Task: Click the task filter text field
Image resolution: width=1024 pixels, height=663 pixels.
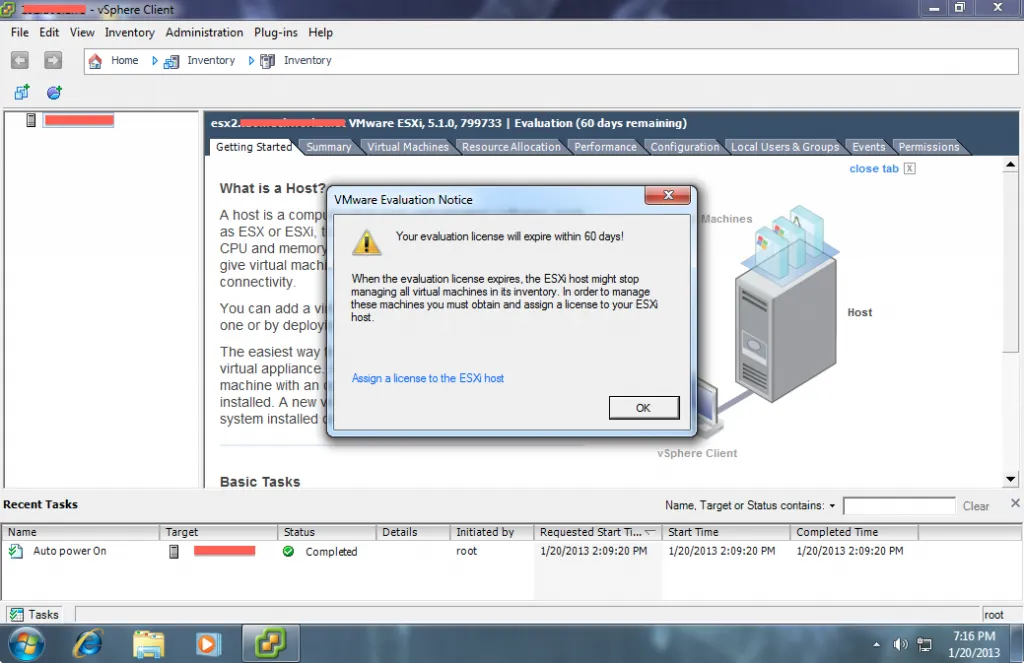Action: click(x=899, y=506)
